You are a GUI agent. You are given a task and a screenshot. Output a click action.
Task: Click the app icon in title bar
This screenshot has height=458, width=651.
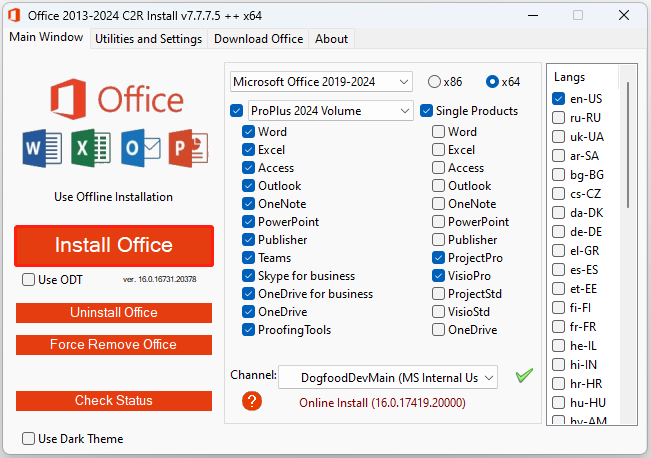15,15
